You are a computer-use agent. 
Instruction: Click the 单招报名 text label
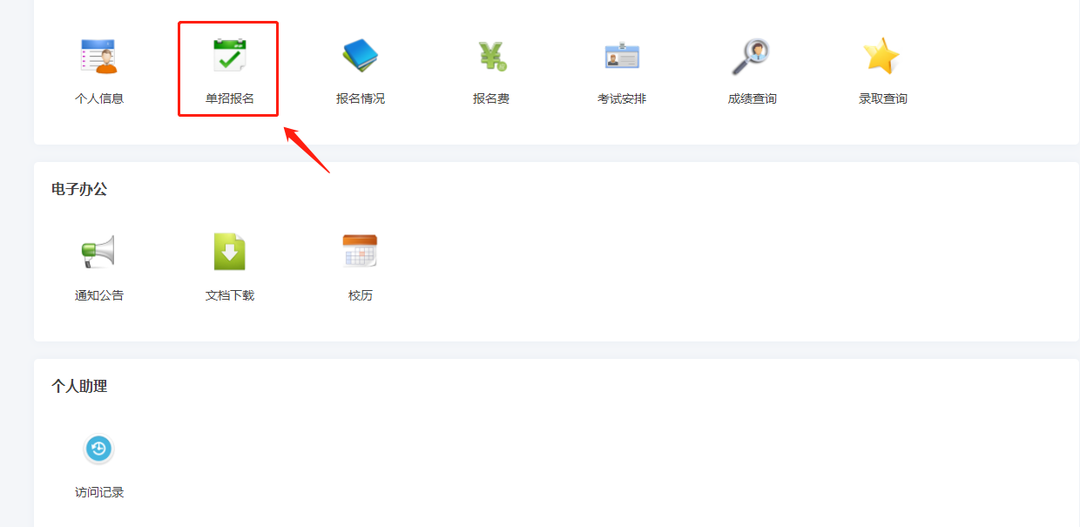[230, 99]
